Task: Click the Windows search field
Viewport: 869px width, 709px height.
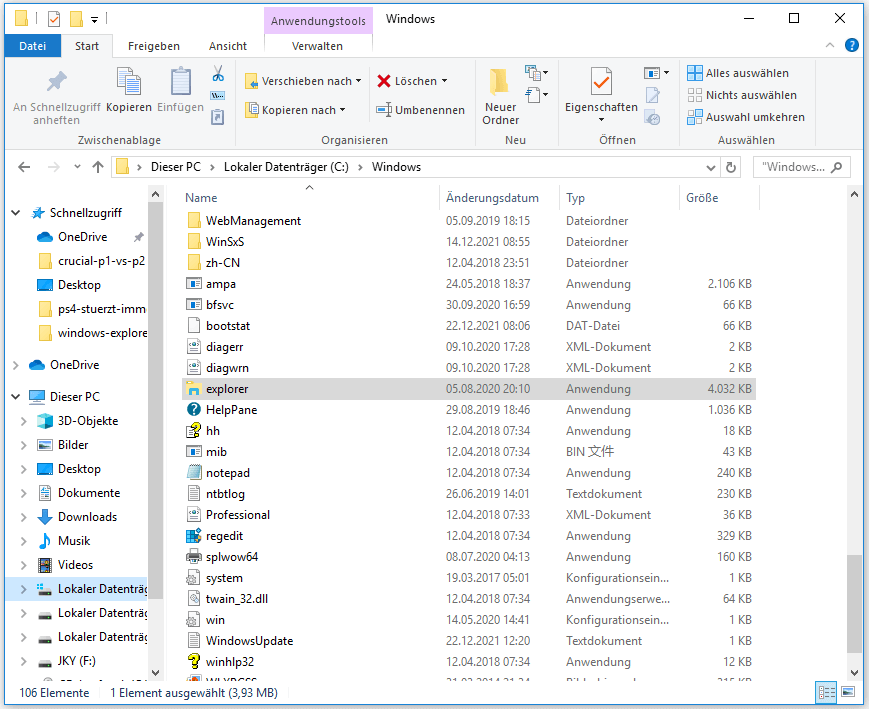Action: (801, 167)
